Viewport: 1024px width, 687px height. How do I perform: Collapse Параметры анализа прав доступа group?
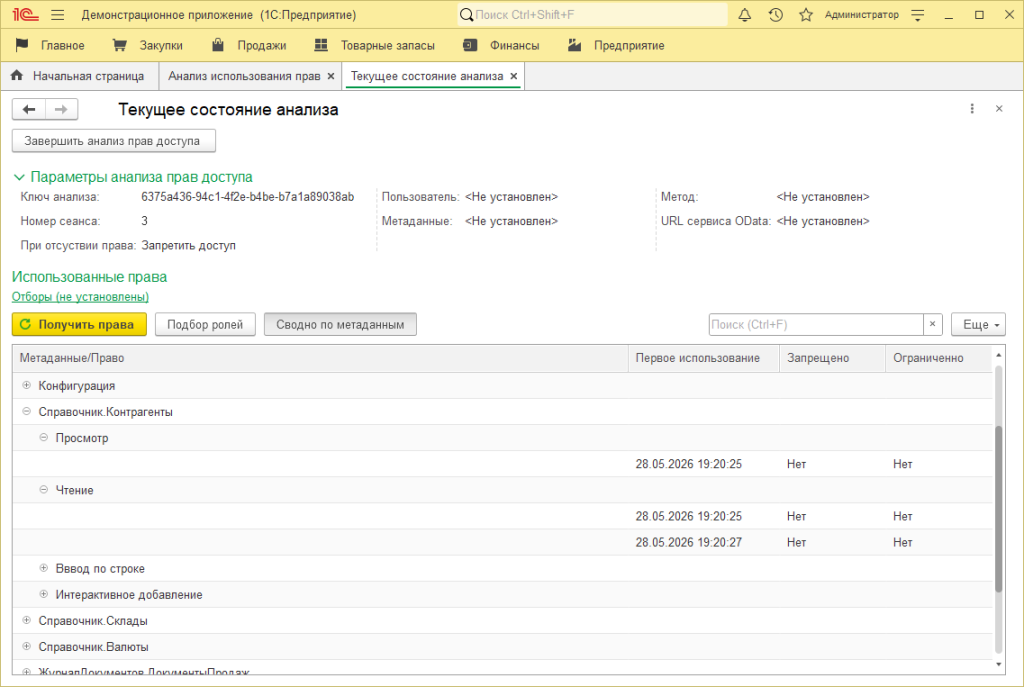19,177
